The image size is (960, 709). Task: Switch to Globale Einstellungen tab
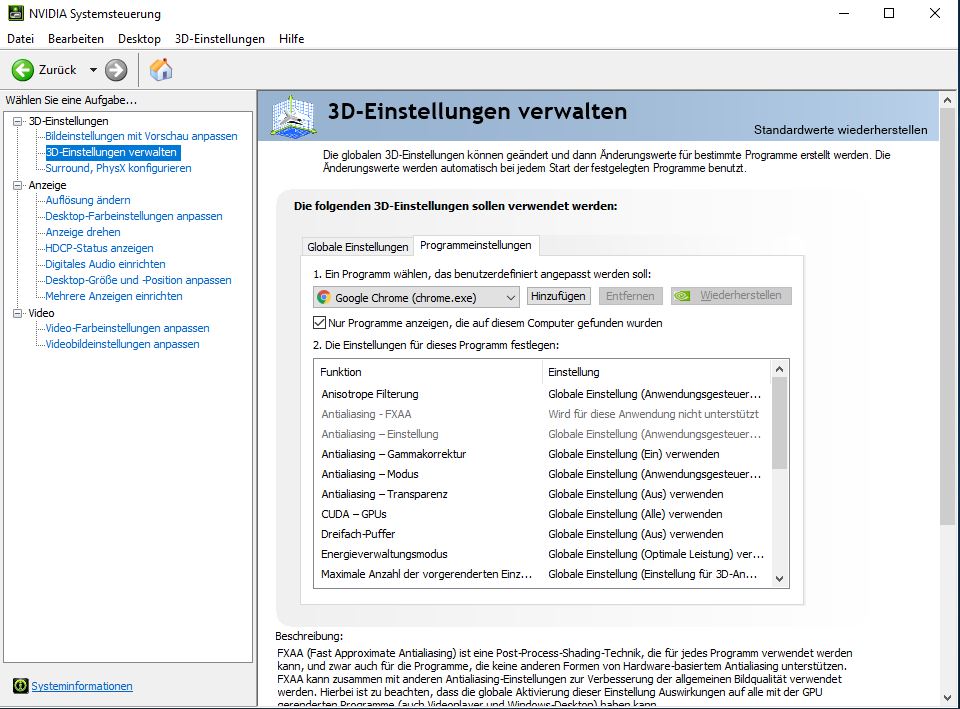(x=358, y=247)
